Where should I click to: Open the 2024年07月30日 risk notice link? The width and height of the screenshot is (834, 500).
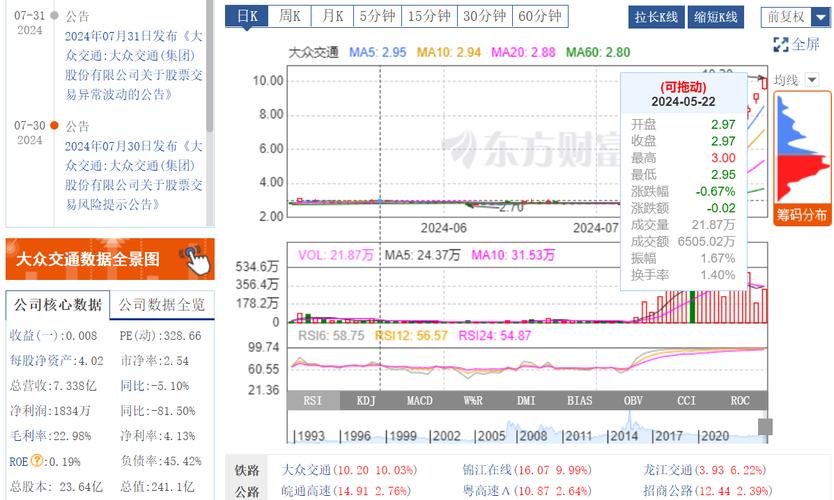pyautogui.click(x=134, y=175)
